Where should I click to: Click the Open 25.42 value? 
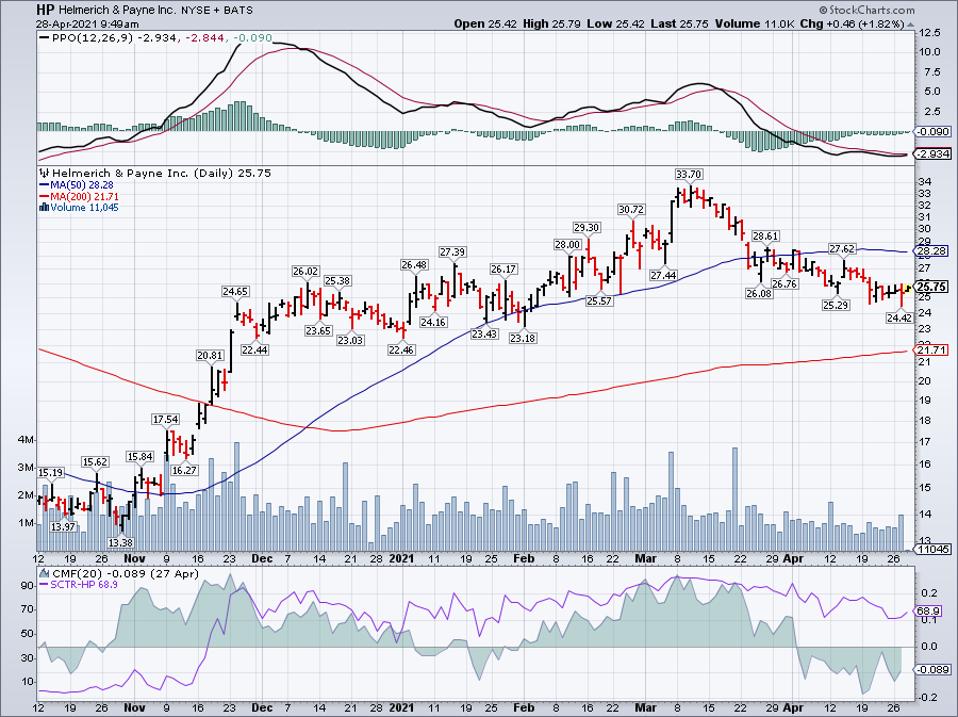486,24
